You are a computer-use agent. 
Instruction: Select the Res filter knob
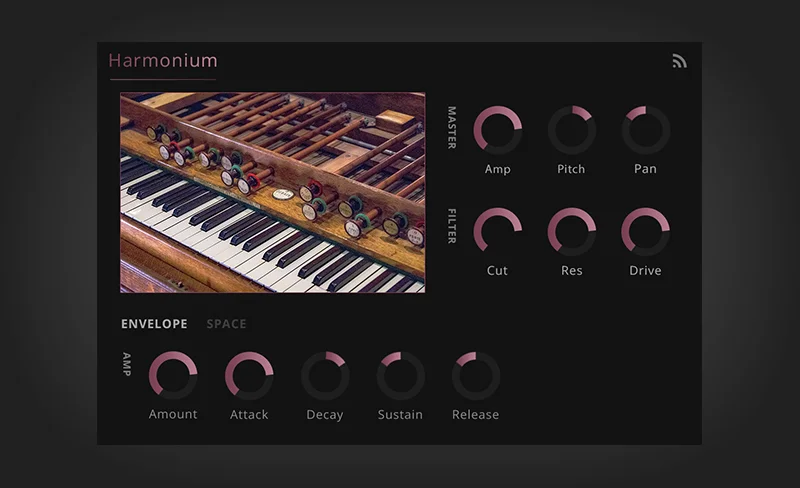point(571,231)
